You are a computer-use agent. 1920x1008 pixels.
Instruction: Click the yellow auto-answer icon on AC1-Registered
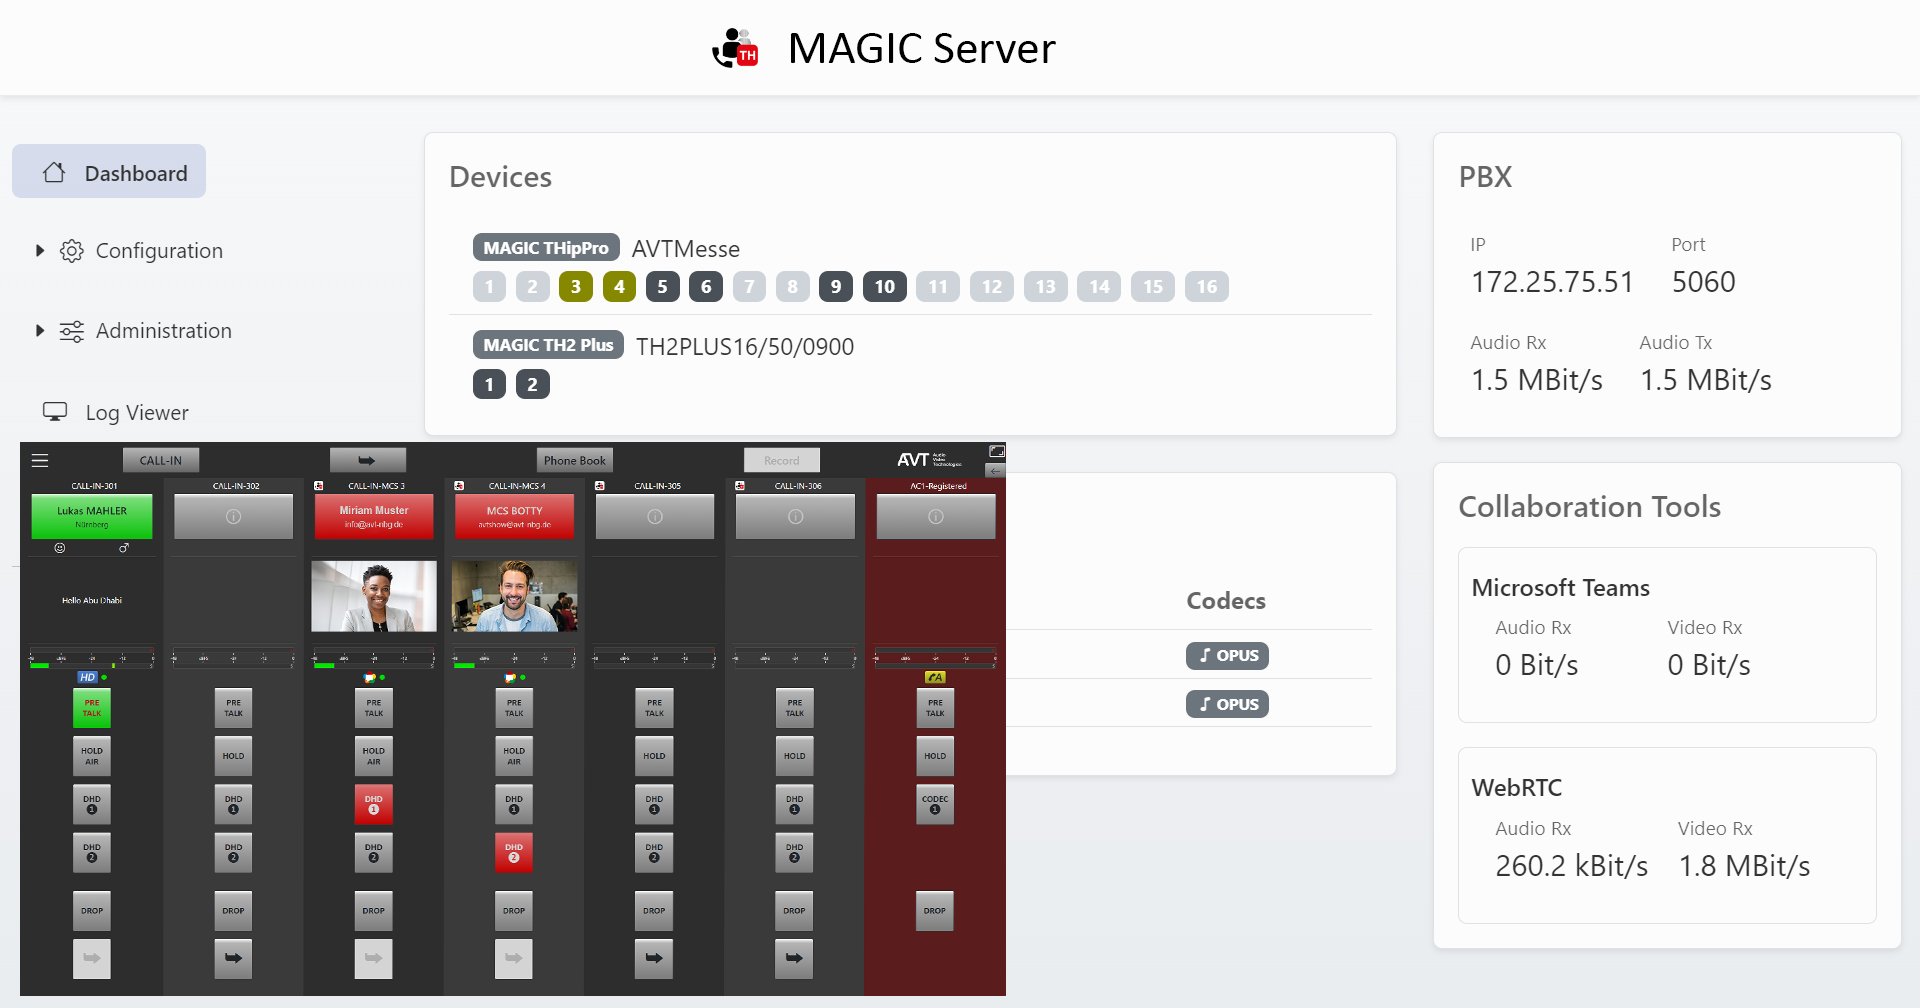click(x=935, y=677)
